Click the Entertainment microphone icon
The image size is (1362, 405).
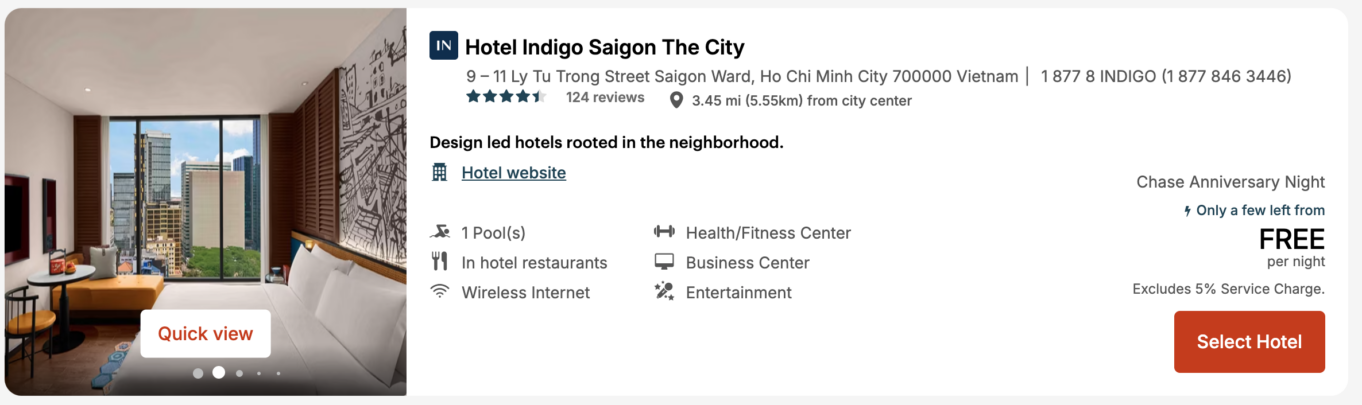[664, 292]
